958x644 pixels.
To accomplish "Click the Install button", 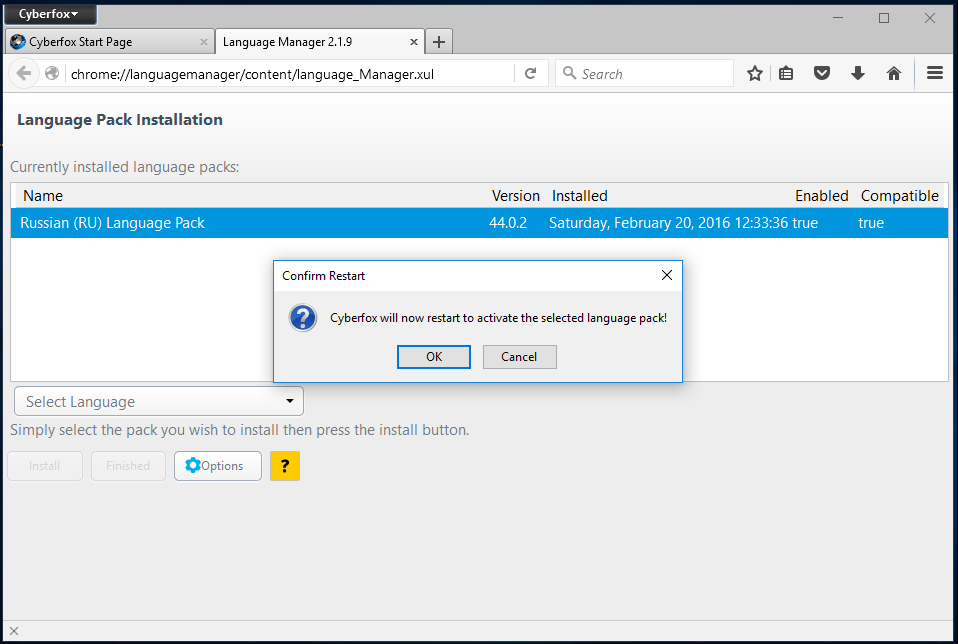I will coord(45,466).
